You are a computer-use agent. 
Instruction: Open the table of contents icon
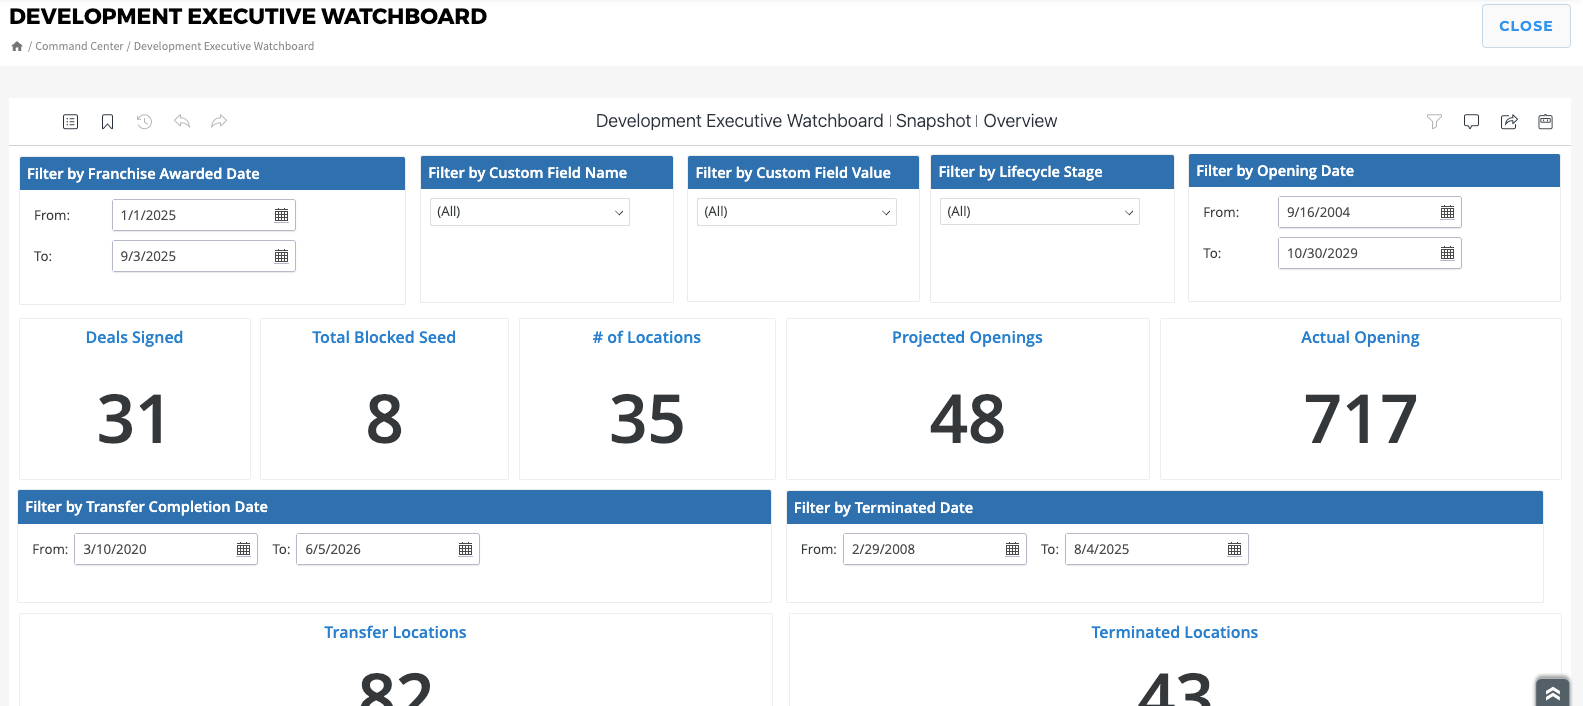tap(70, 122)
